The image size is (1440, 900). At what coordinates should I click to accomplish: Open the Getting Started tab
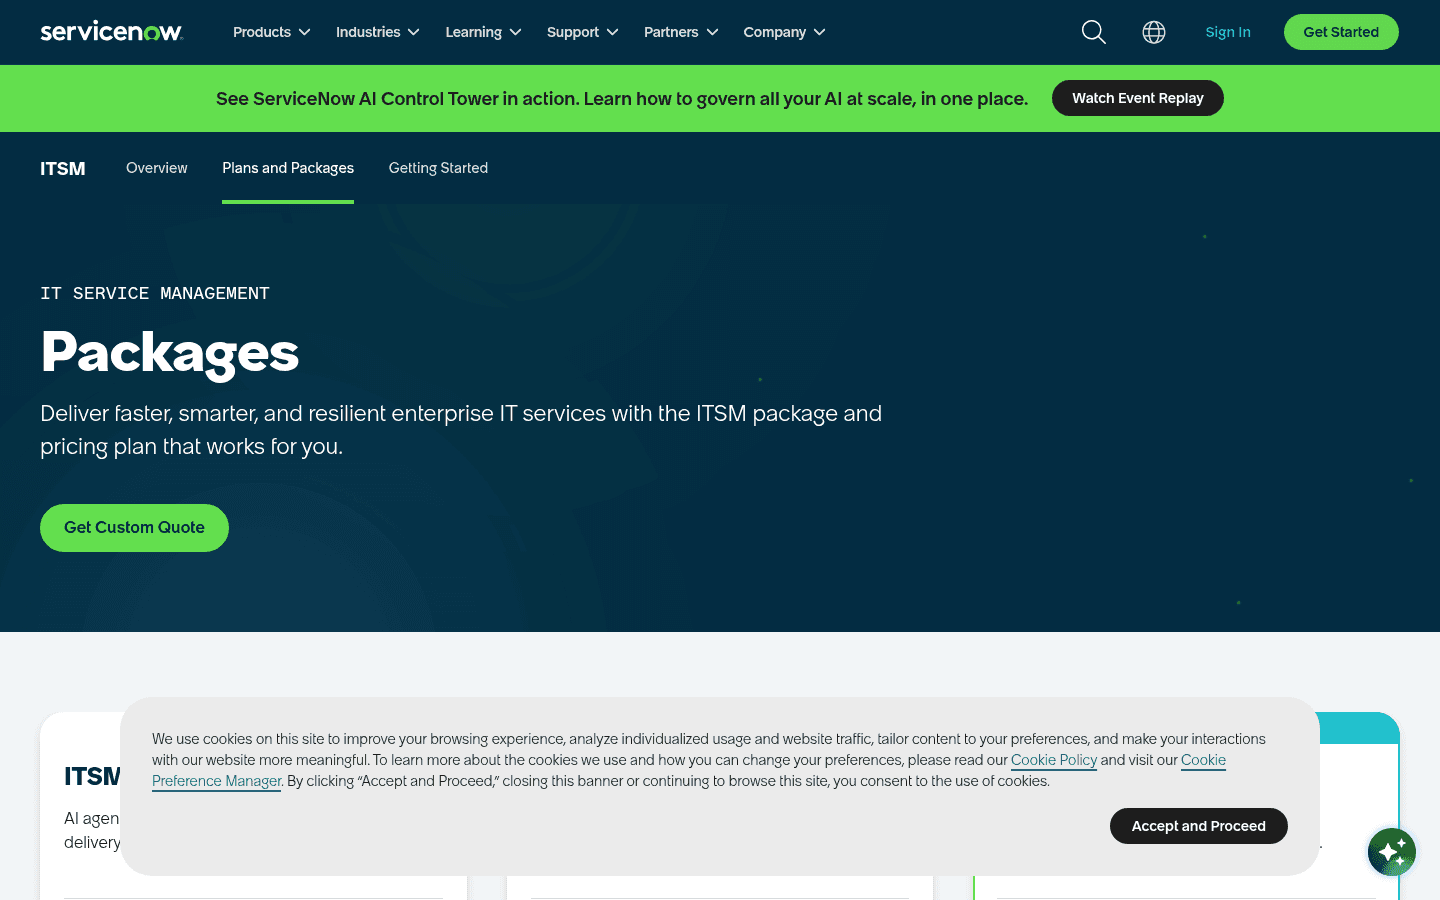pyautogui.click(x=438, y=168)
